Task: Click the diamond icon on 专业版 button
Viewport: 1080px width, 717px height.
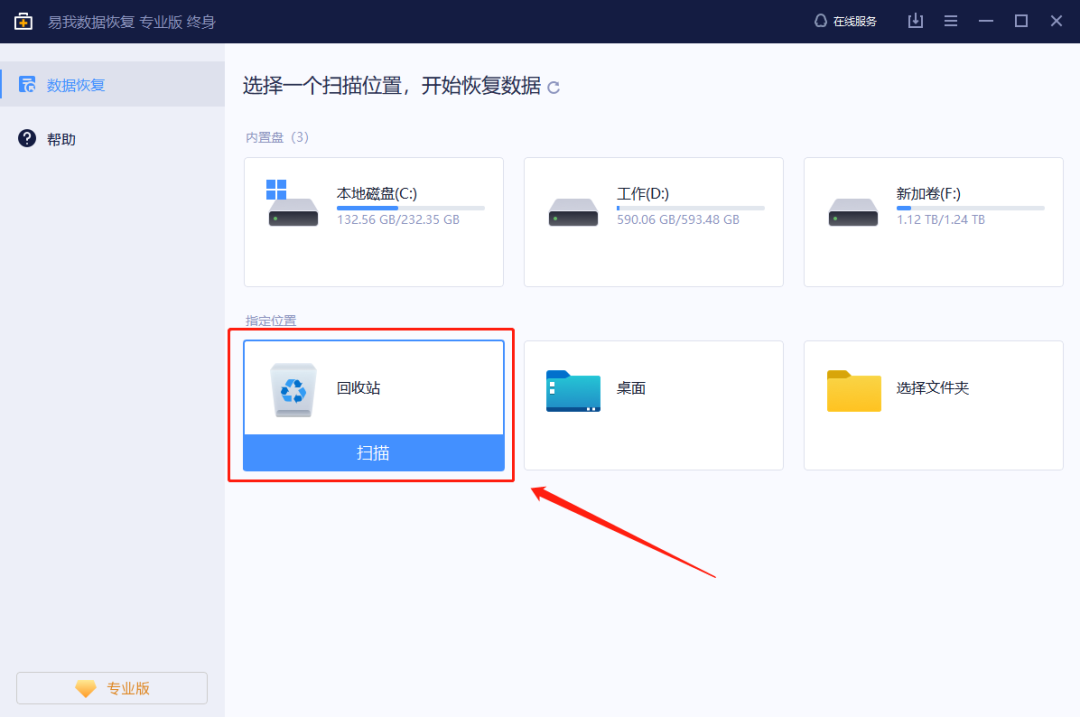Action: click(86, 688)
